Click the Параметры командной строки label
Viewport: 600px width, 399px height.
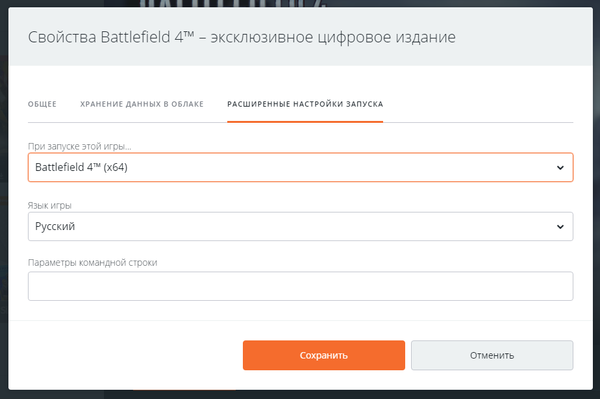[93, 262]
